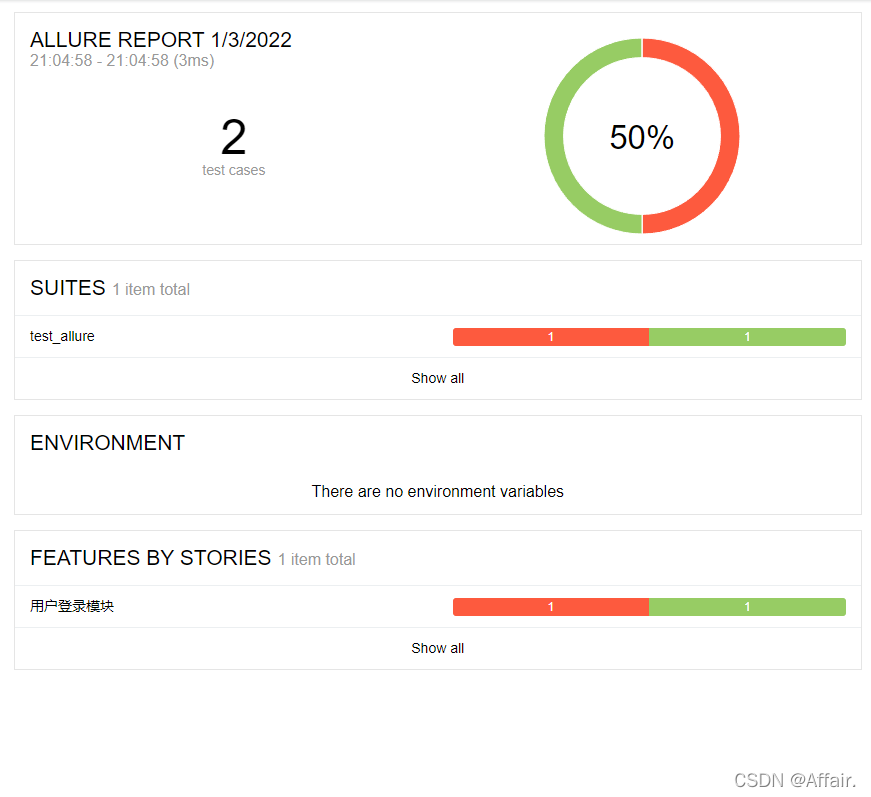Viewport: 871px width, 797px height.
Task: Click the report time range 21:04:58 text
Action: 122,61
